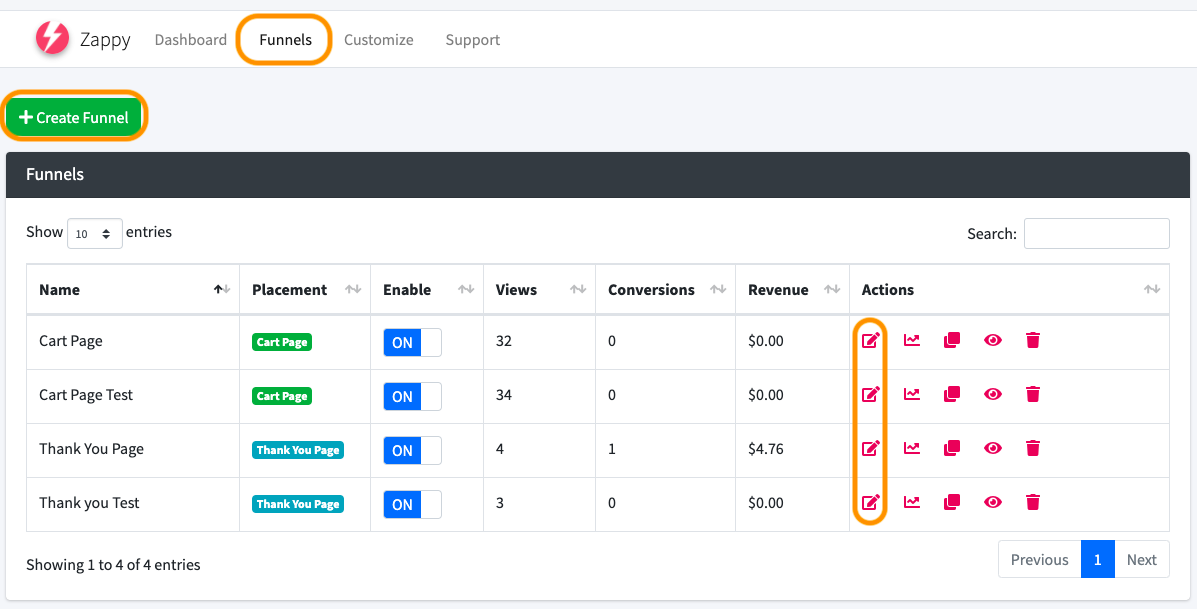Delete the Cart Page funnel
The height and width of the screenshot is (609, 1197).
click(1033, 341)
